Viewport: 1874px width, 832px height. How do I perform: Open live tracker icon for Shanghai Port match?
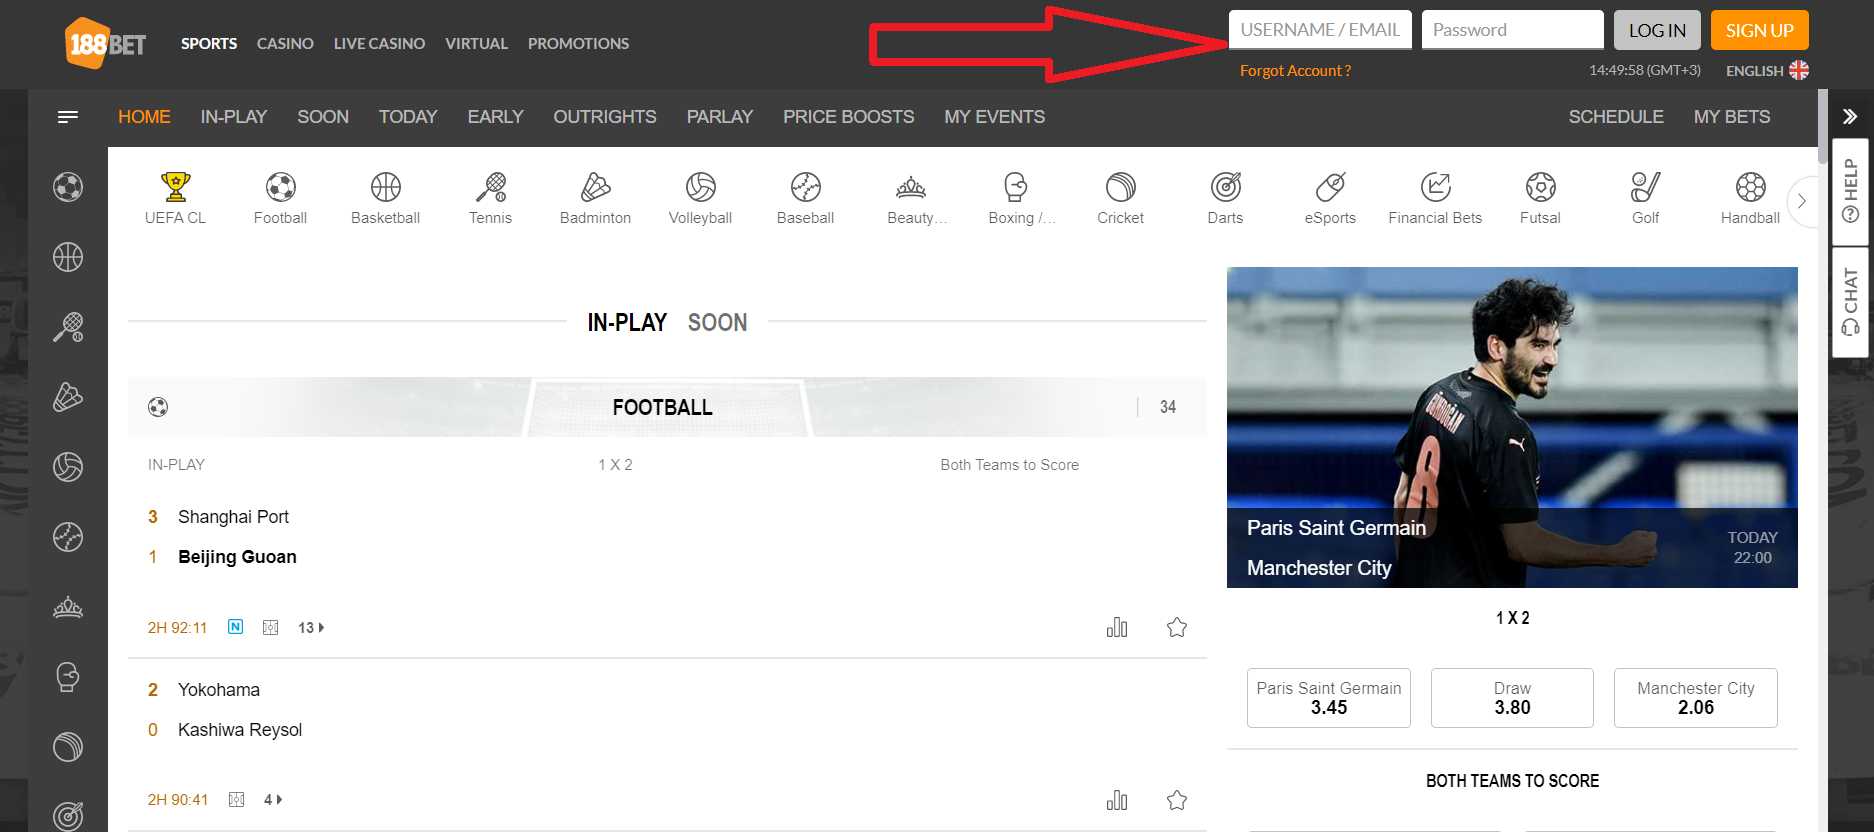point(270,627)
